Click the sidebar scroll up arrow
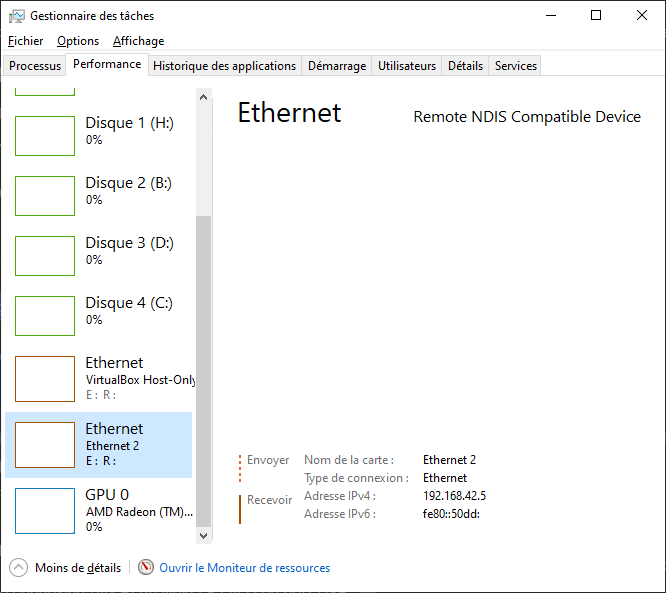This screenshot has width=666, height=593. [x=204, y=97]
